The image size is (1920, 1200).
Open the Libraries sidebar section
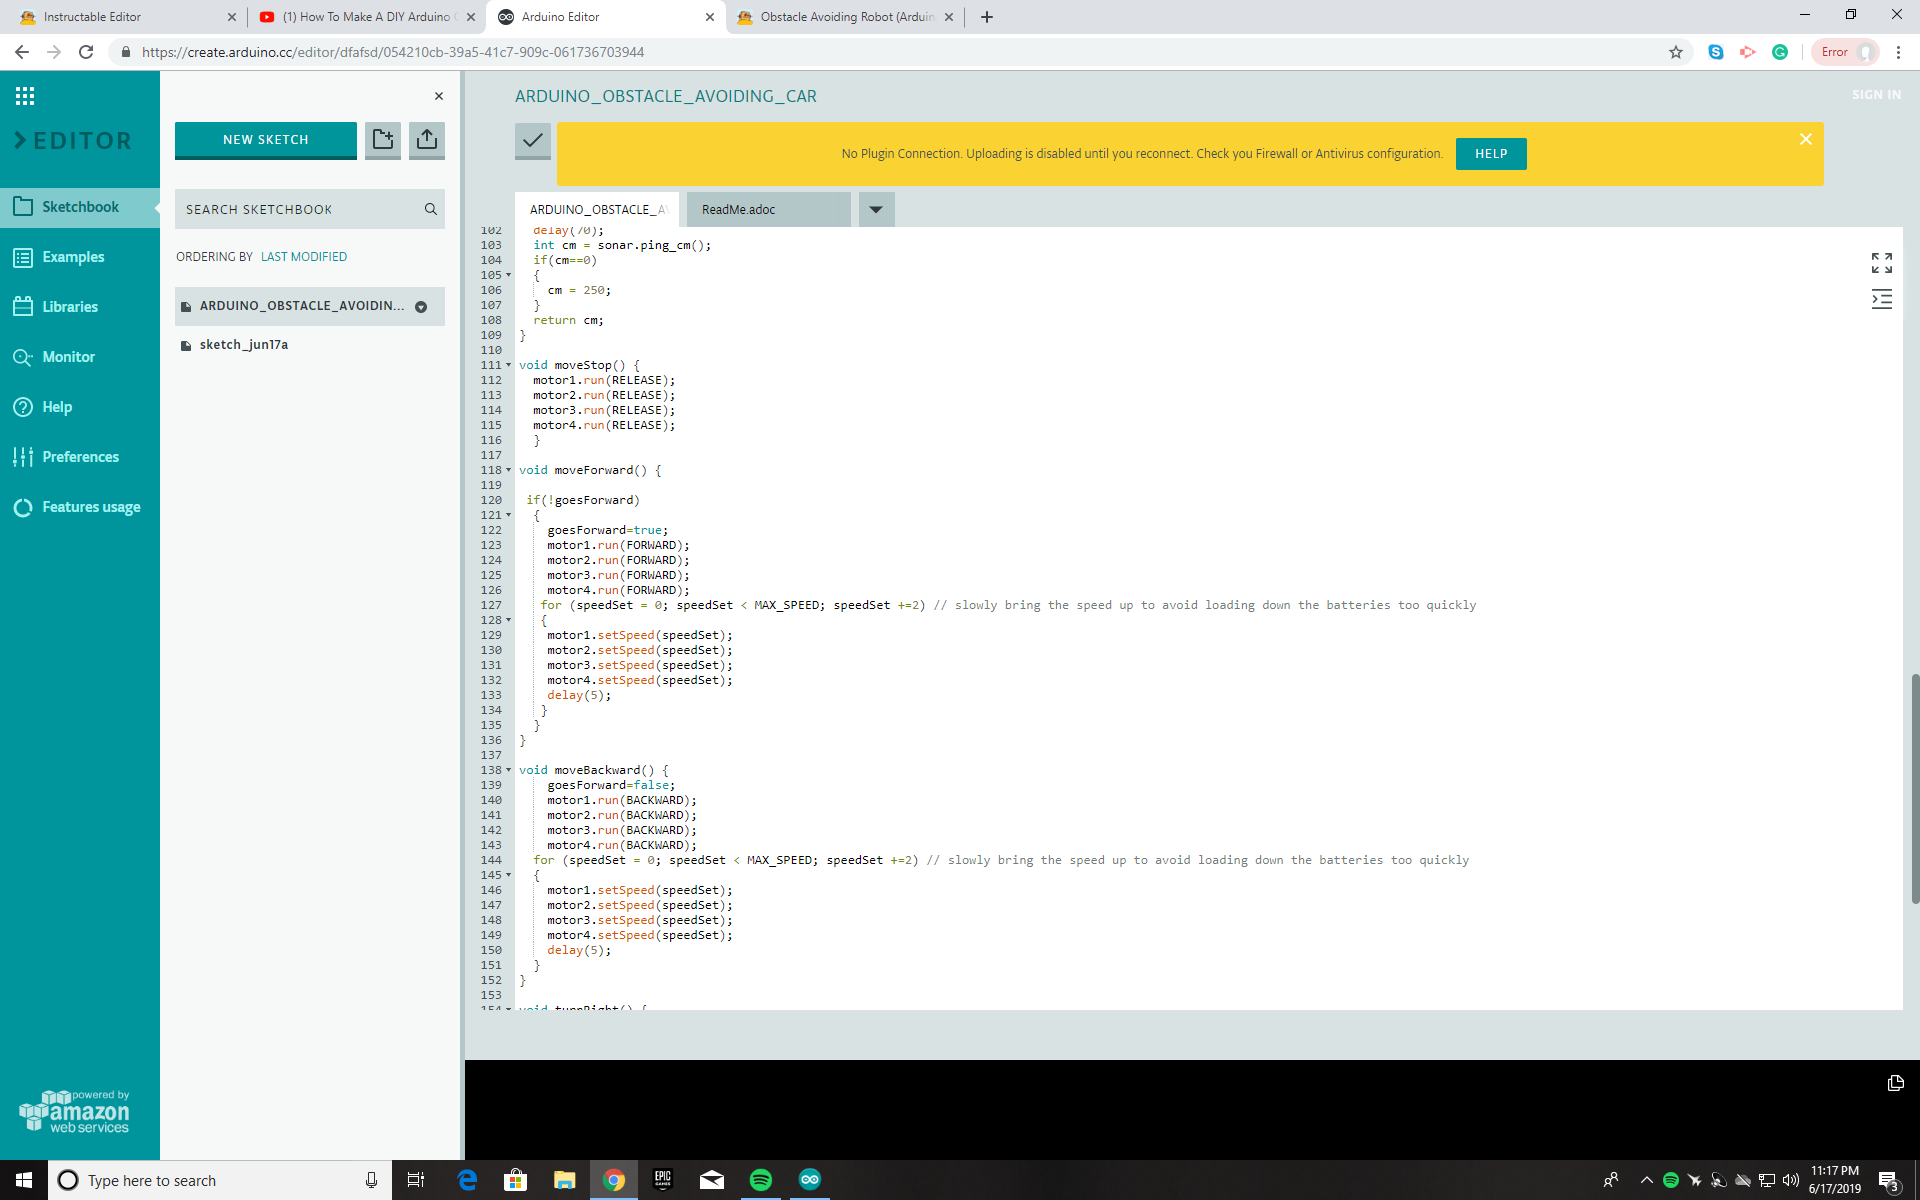click(x=70, y=307)
